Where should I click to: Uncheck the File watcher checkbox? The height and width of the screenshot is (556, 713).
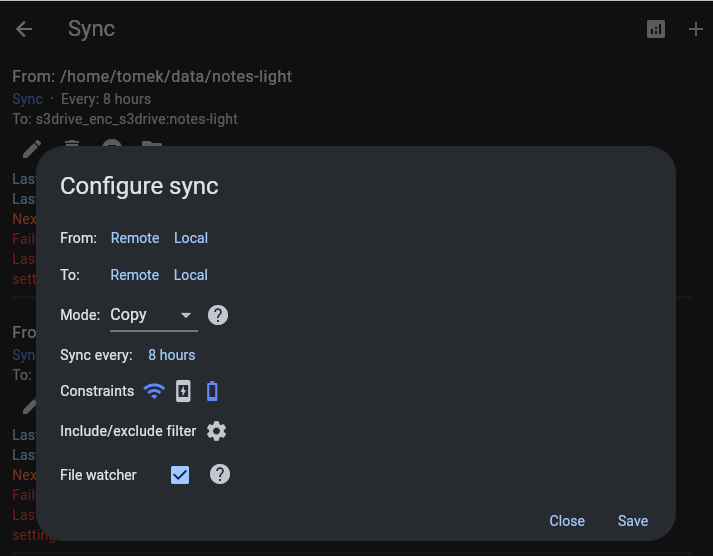click(x=180, y=475)
